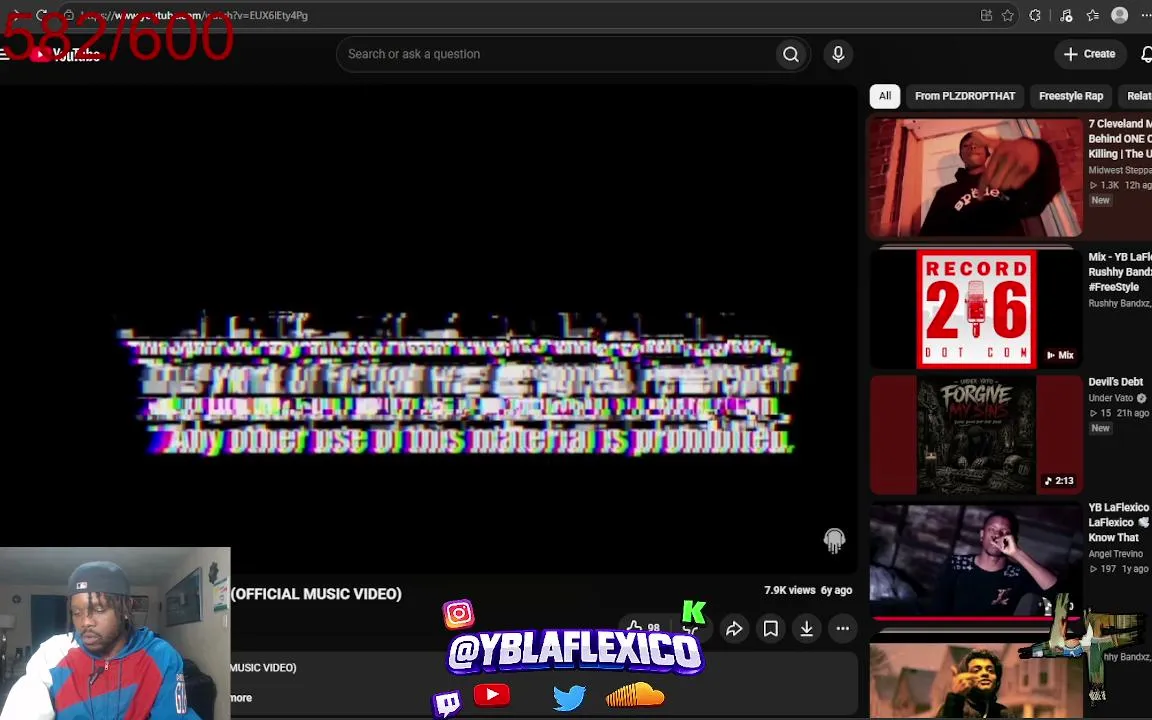Open more actions ellipsis under the video

(842, 628)
